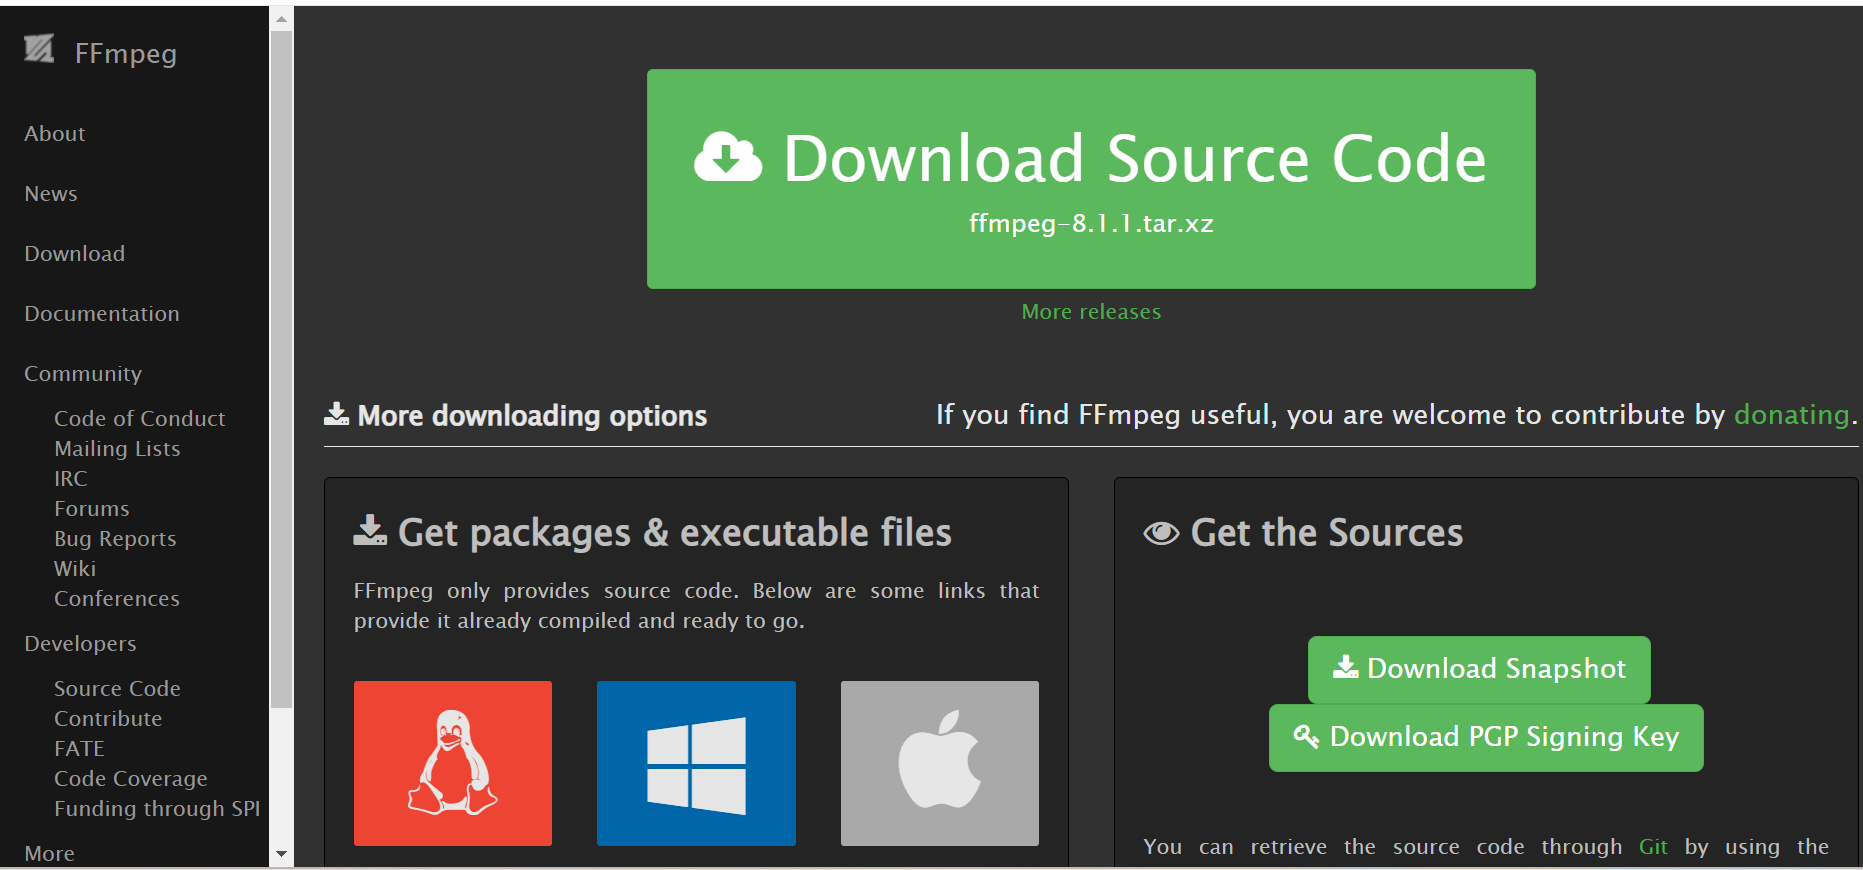Image resolution: width=1863 pixels, height=870 pixels.
Task: View Code Coverage
Action: (131, 779)
